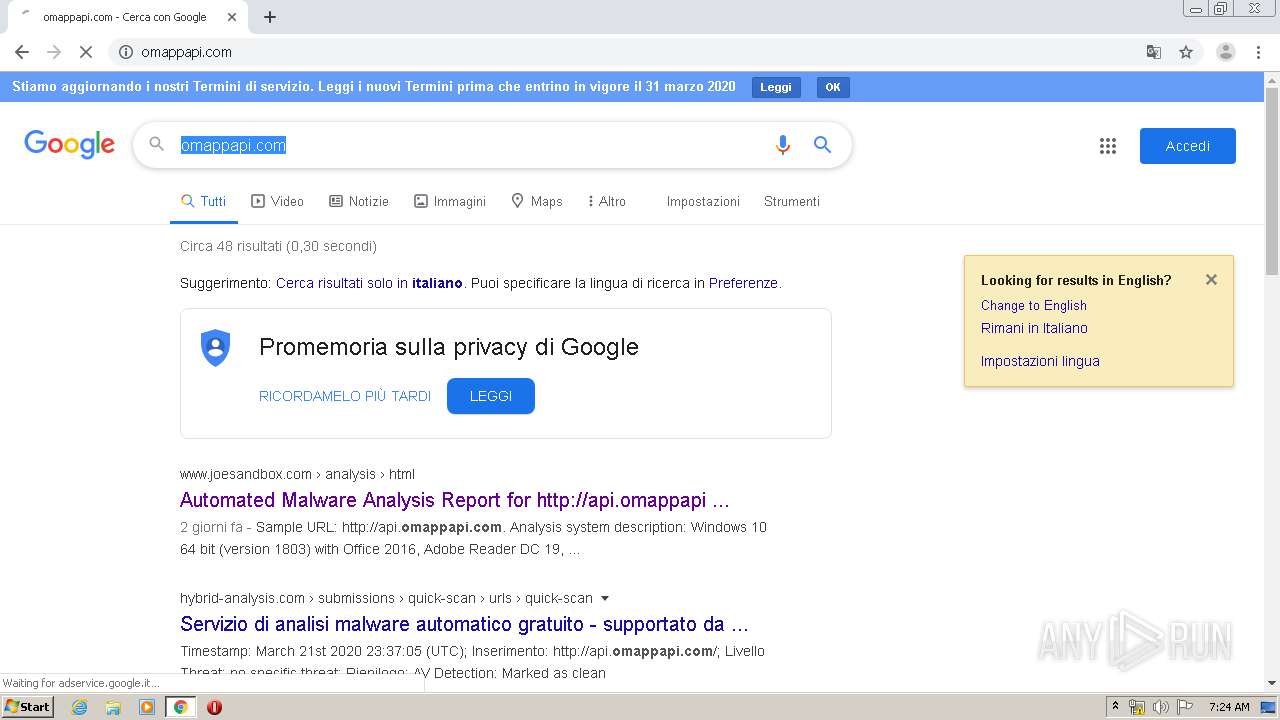Click the vertical page scrollbar thumb

tap(1272, 180)
